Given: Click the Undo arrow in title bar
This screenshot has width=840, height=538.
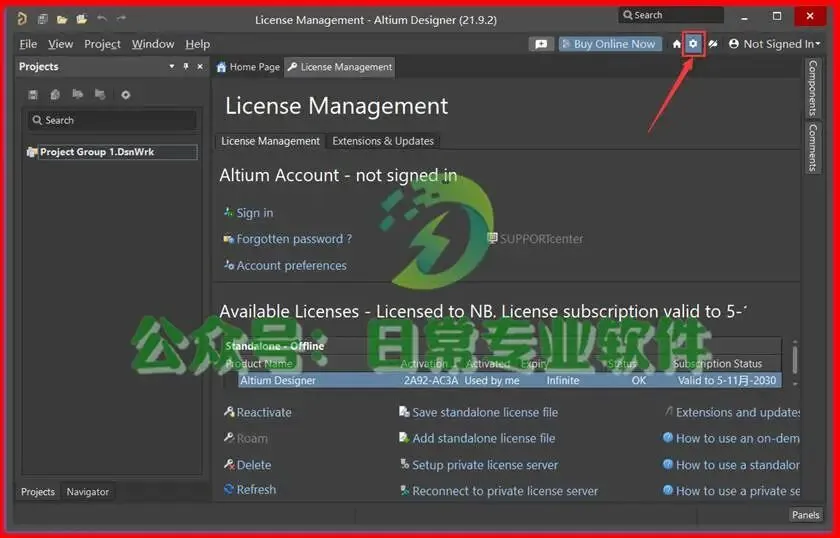Looking at the screenshot, I should click(x=102, y=19).
